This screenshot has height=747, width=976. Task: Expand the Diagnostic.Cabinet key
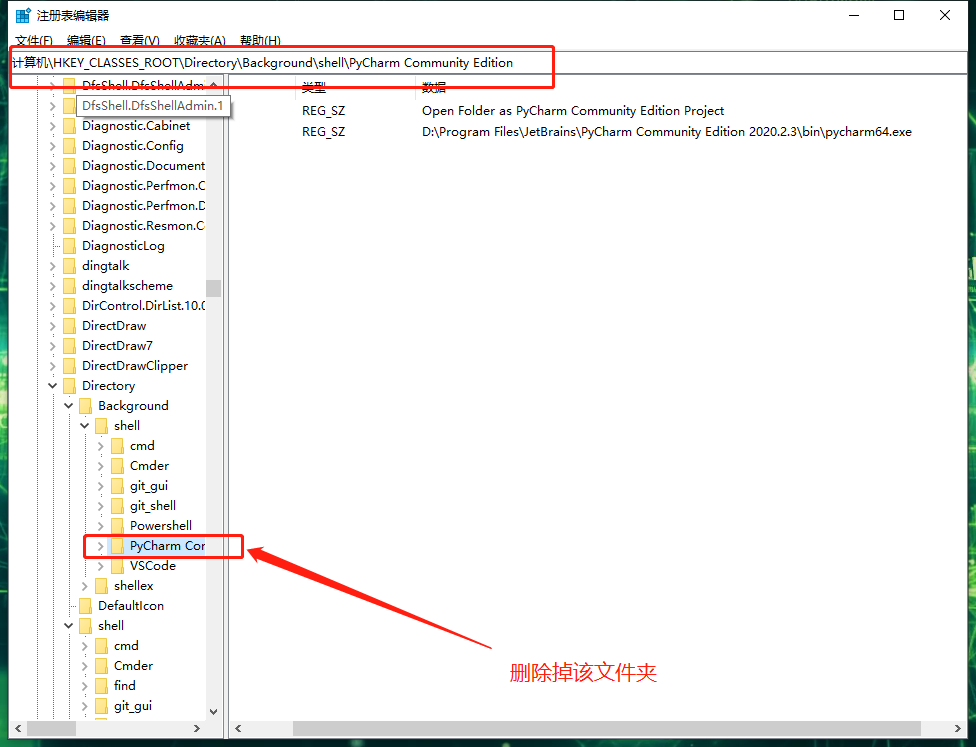click(x=53, y=126)
